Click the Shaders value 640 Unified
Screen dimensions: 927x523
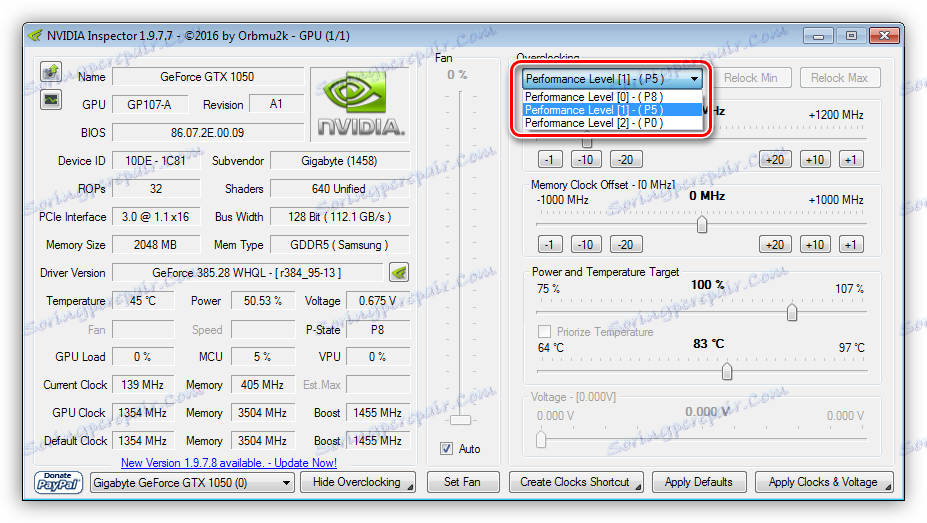(x=339, y=189)
